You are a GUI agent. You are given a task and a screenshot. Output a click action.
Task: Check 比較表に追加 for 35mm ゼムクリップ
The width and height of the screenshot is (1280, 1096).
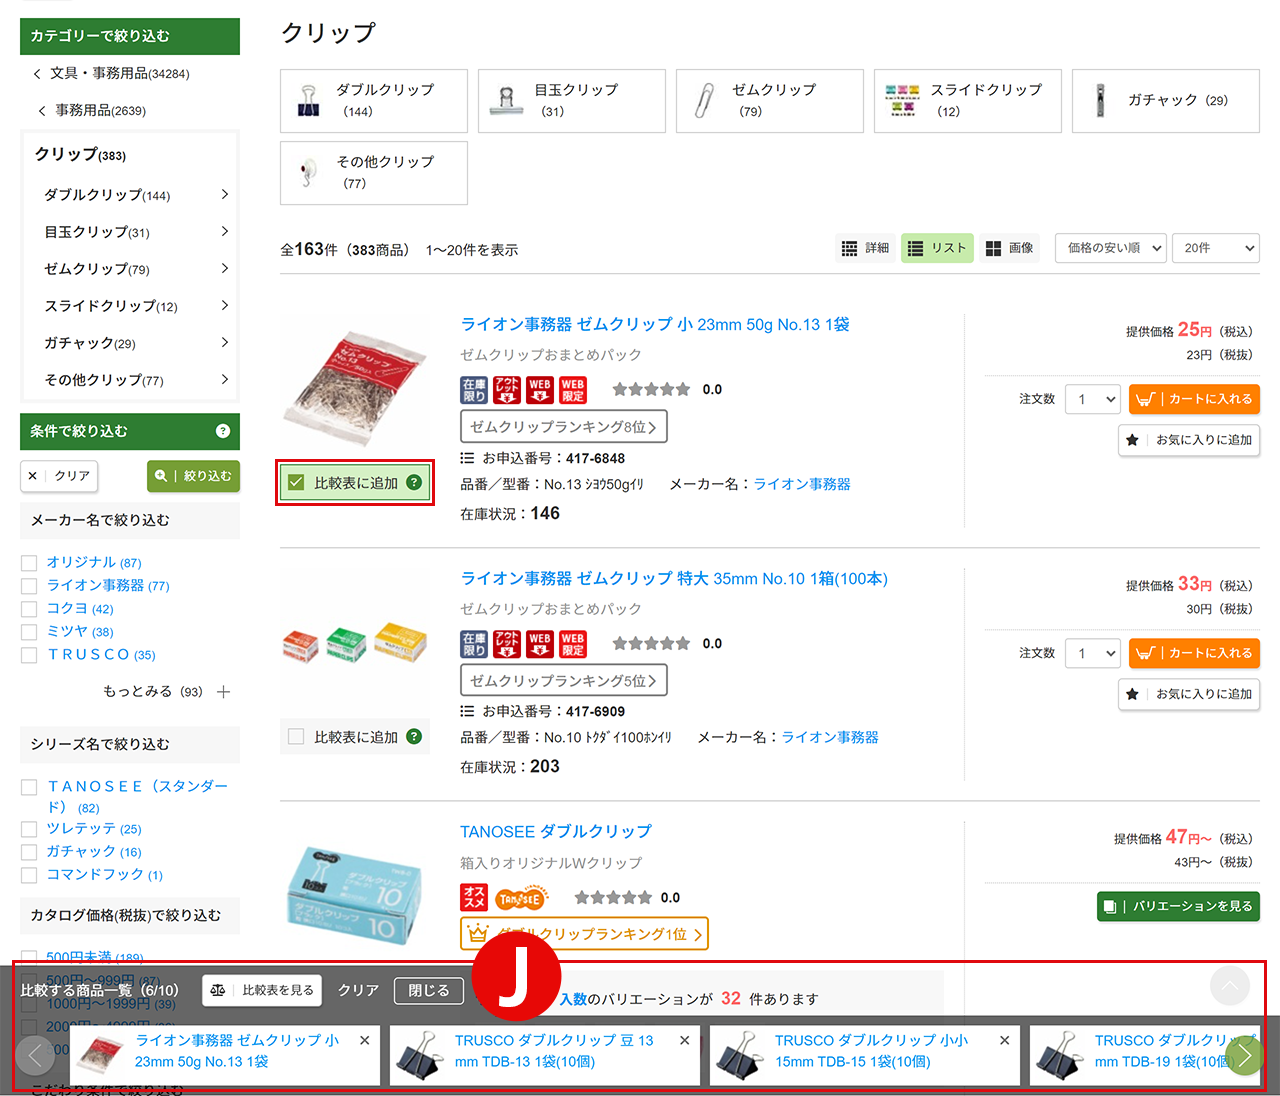click(296, 737)
